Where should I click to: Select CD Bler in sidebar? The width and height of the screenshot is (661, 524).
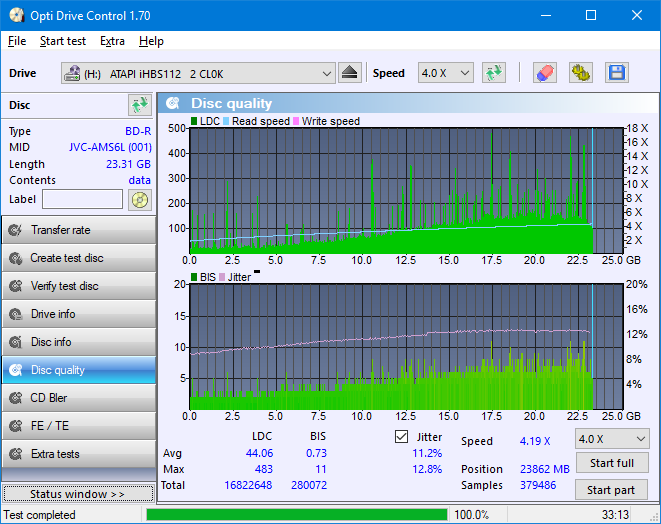tap(78, 398)
